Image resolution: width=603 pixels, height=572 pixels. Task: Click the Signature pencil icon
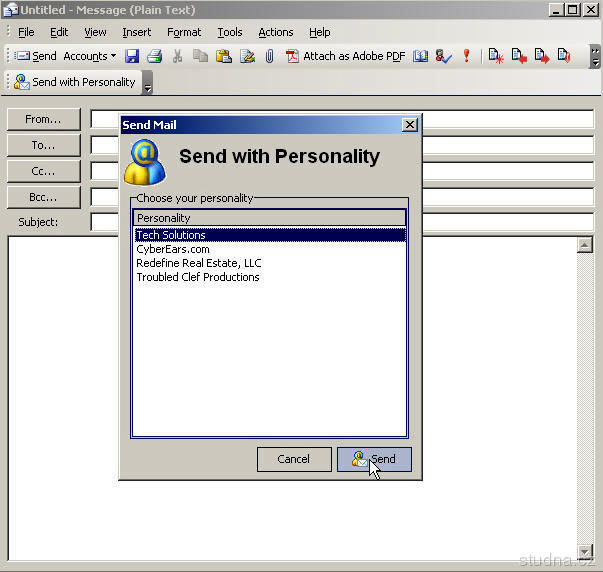[x=247, y=56]
